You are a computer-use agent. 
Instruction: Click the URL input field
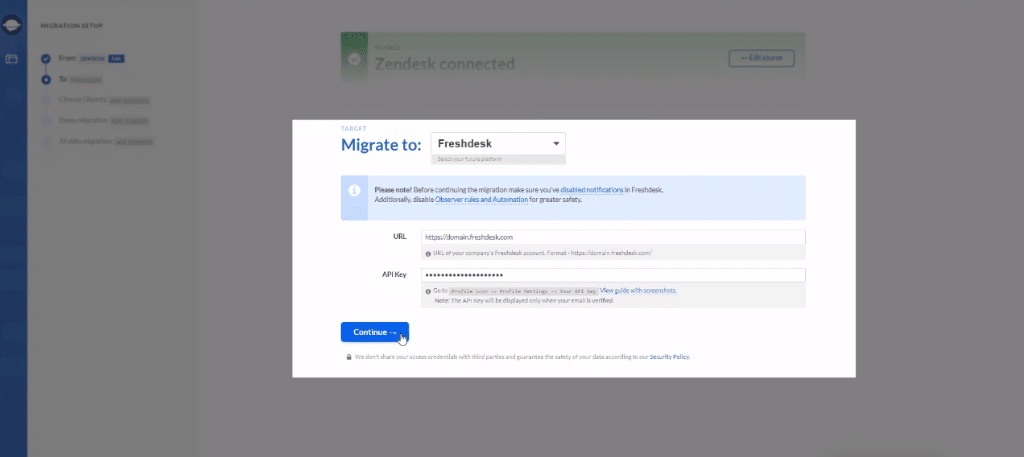[613, 237]
